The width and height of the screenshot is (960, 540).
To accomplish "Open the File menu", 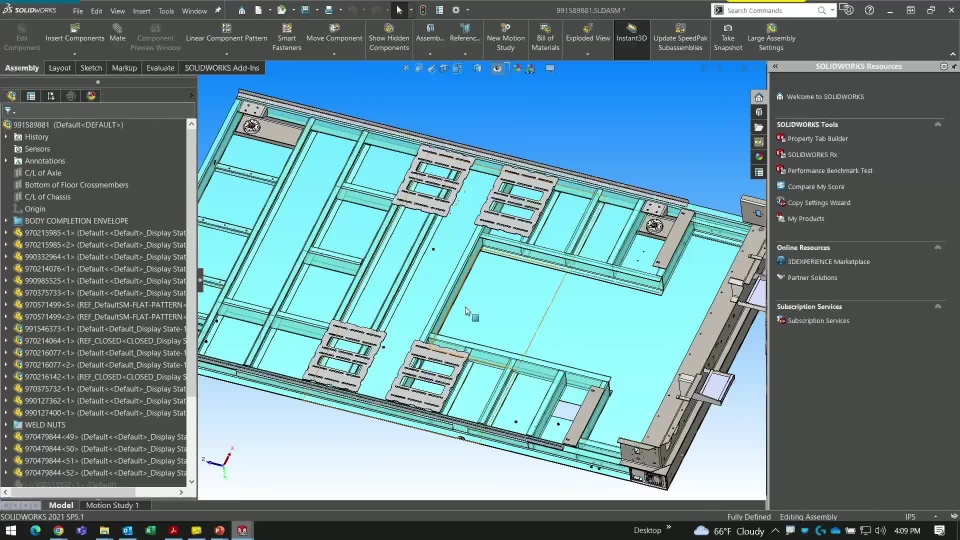I will coord(78,11).
